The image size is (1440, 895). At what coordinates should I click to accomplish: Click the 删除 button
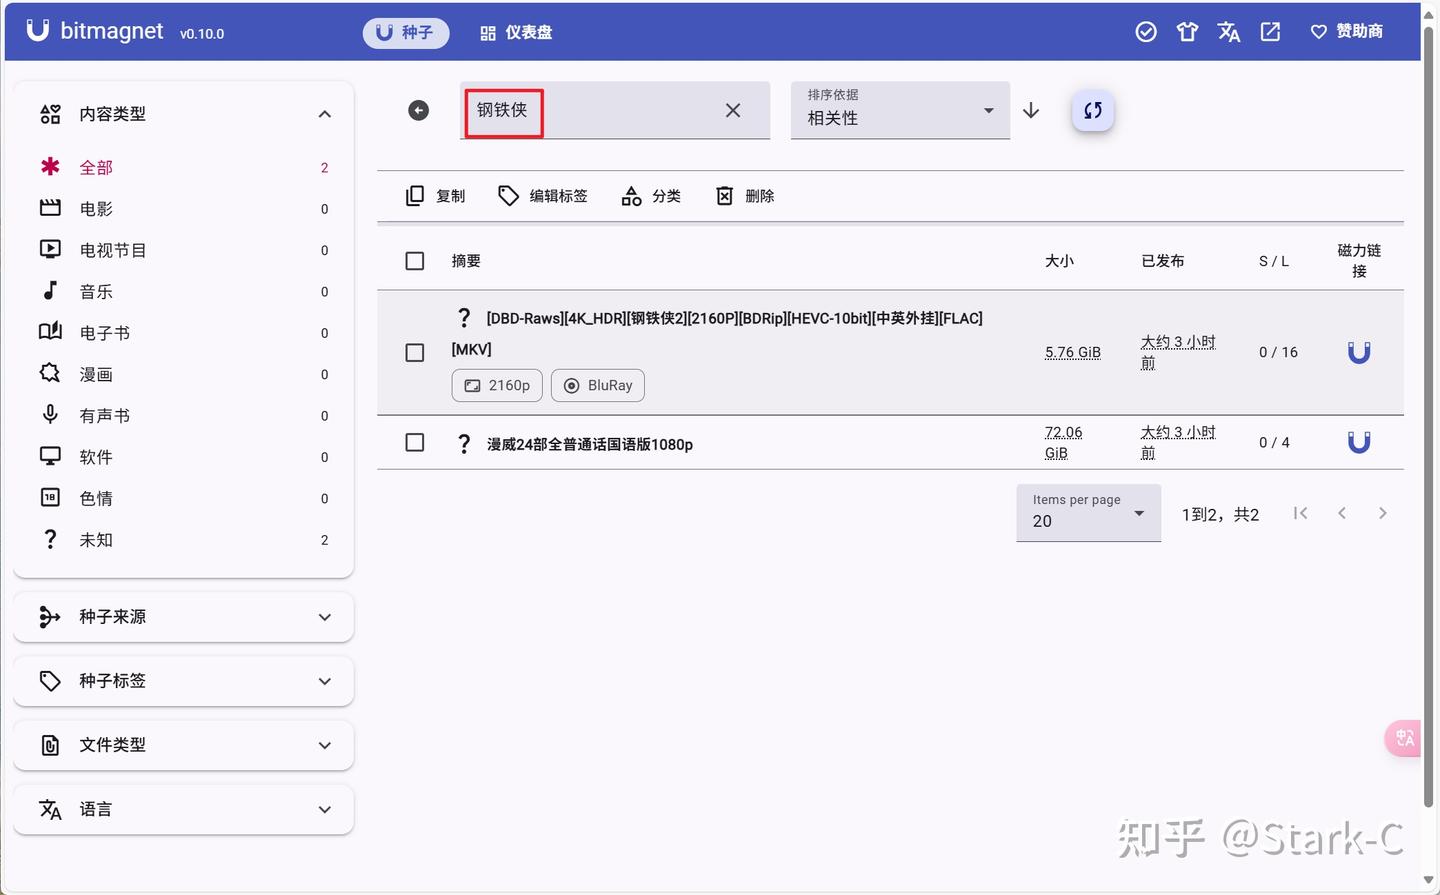coord(745,196)
